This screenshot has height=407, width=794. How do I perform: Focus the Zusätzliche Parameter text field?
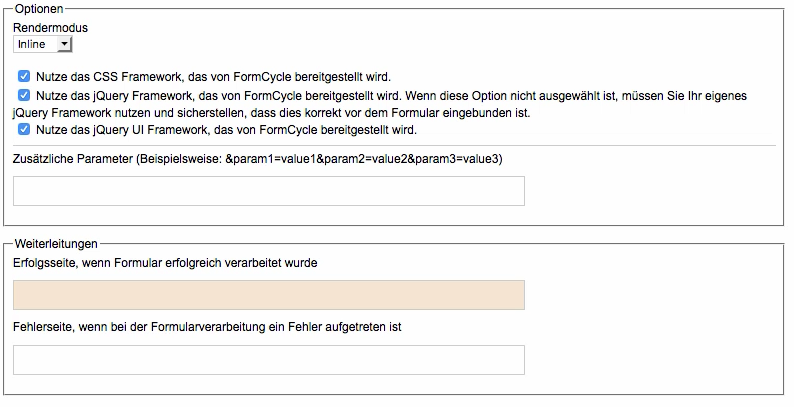(x=269, y=191)
